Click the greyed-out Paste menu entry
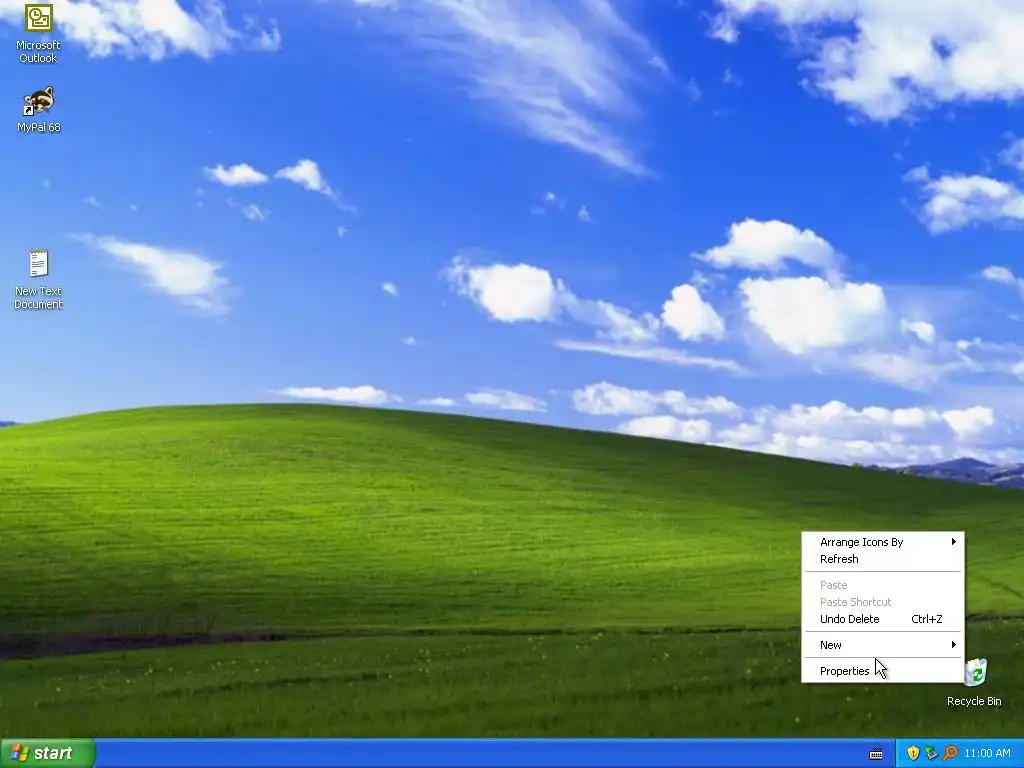The height and width of the screenshot is (768, 1024). tap(882, 585)
